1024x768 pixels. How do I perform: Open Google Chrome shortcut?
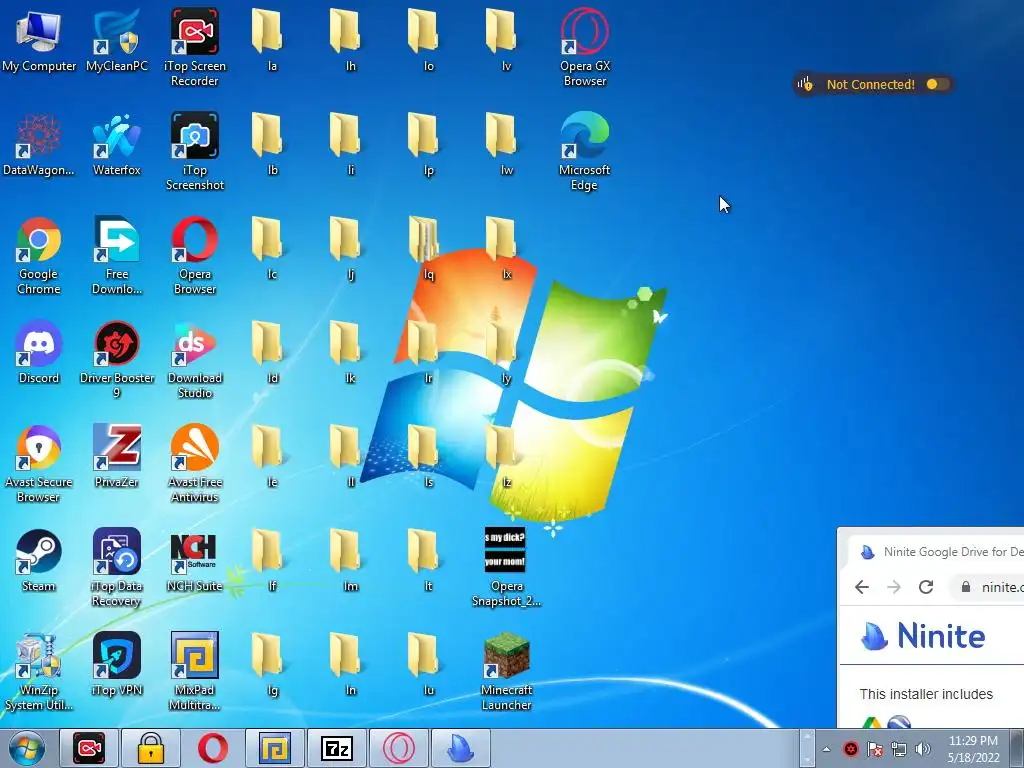click(x=39, y=255)
